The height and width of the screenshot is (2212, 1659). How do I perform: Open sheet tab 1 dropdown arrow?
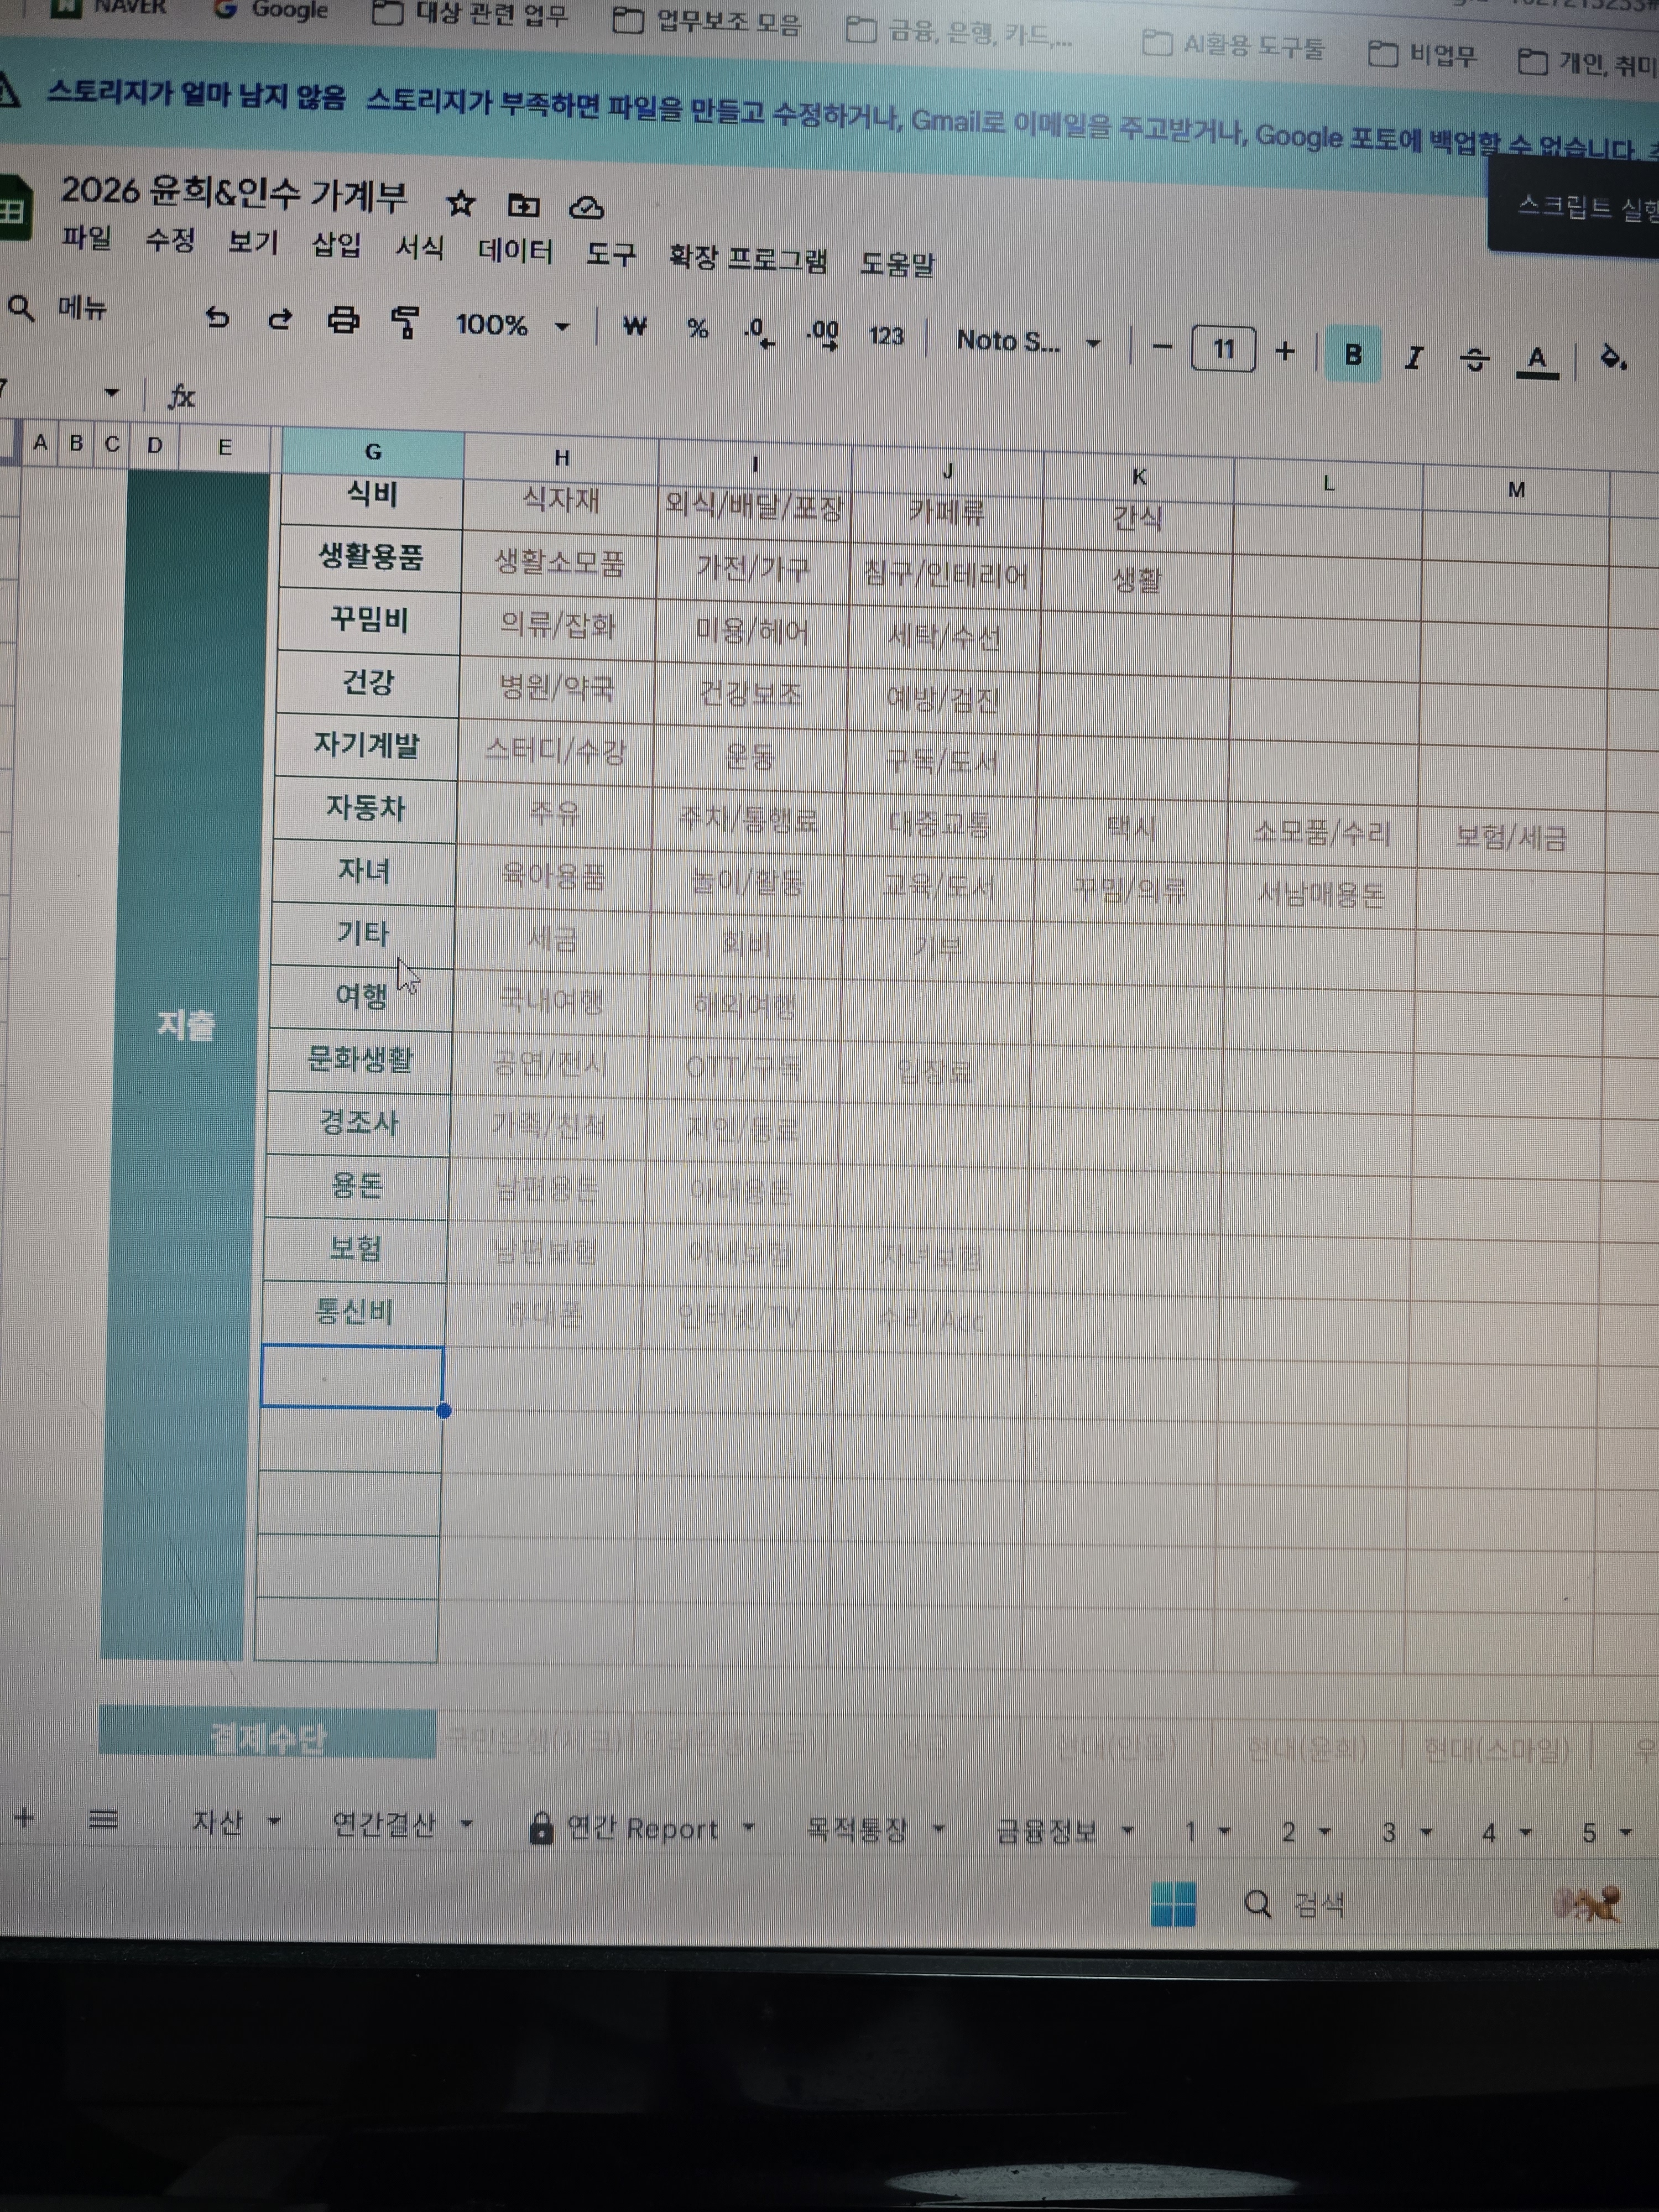pyautogui.click(x=1224, y=1831)
